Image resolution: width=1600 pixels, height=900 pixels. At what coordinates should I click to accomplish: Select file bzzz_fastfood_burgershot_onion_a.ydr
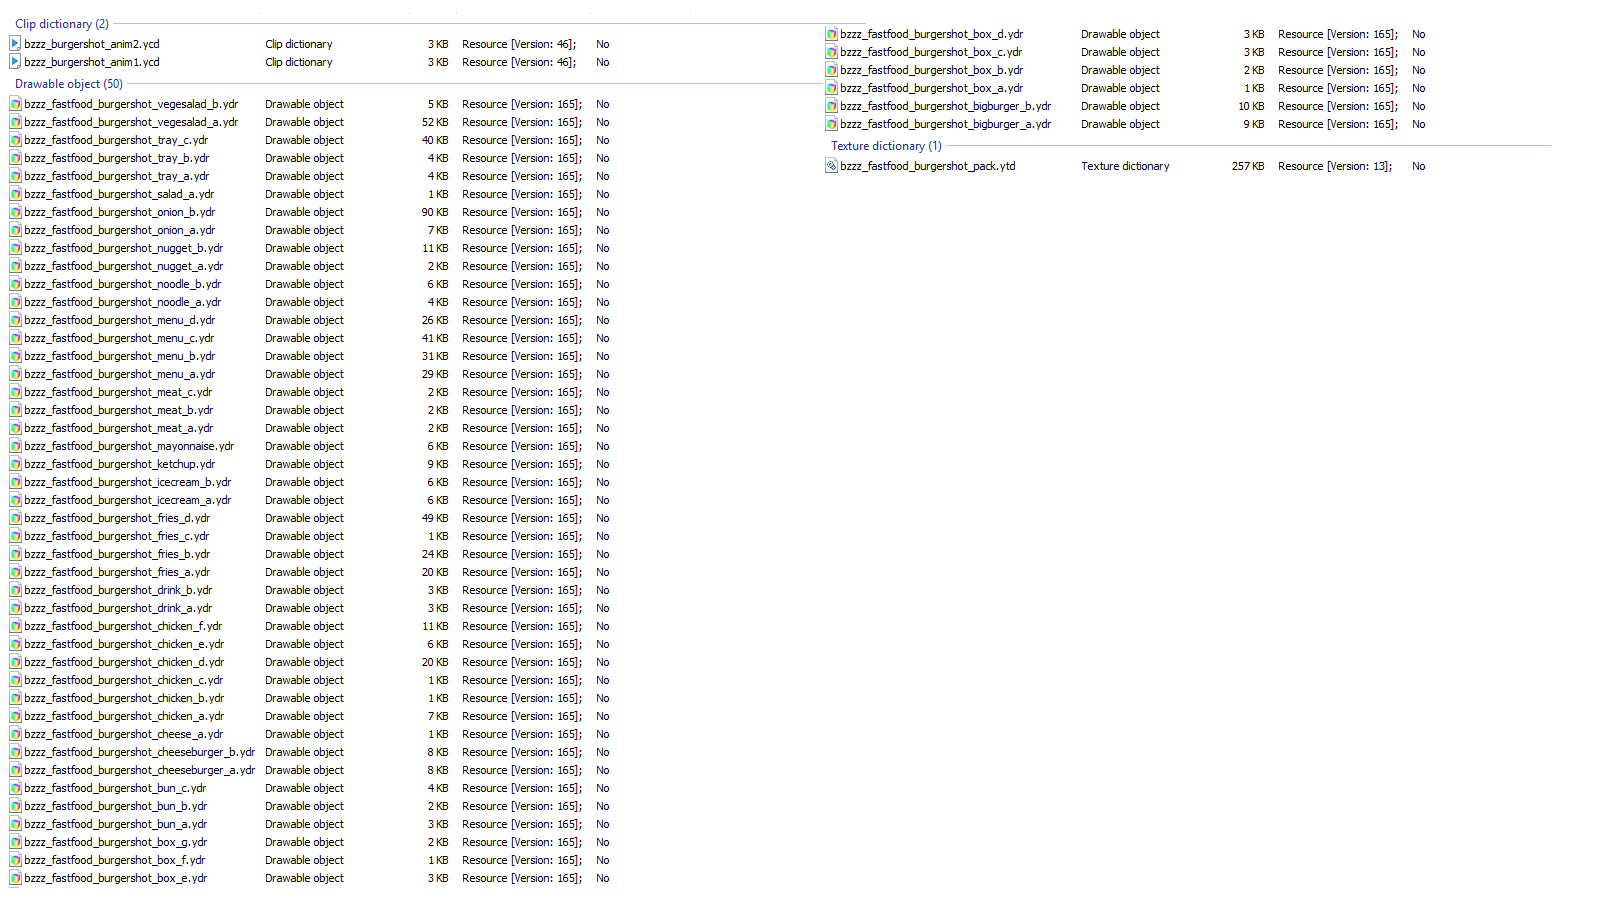[x=120, y=230]
